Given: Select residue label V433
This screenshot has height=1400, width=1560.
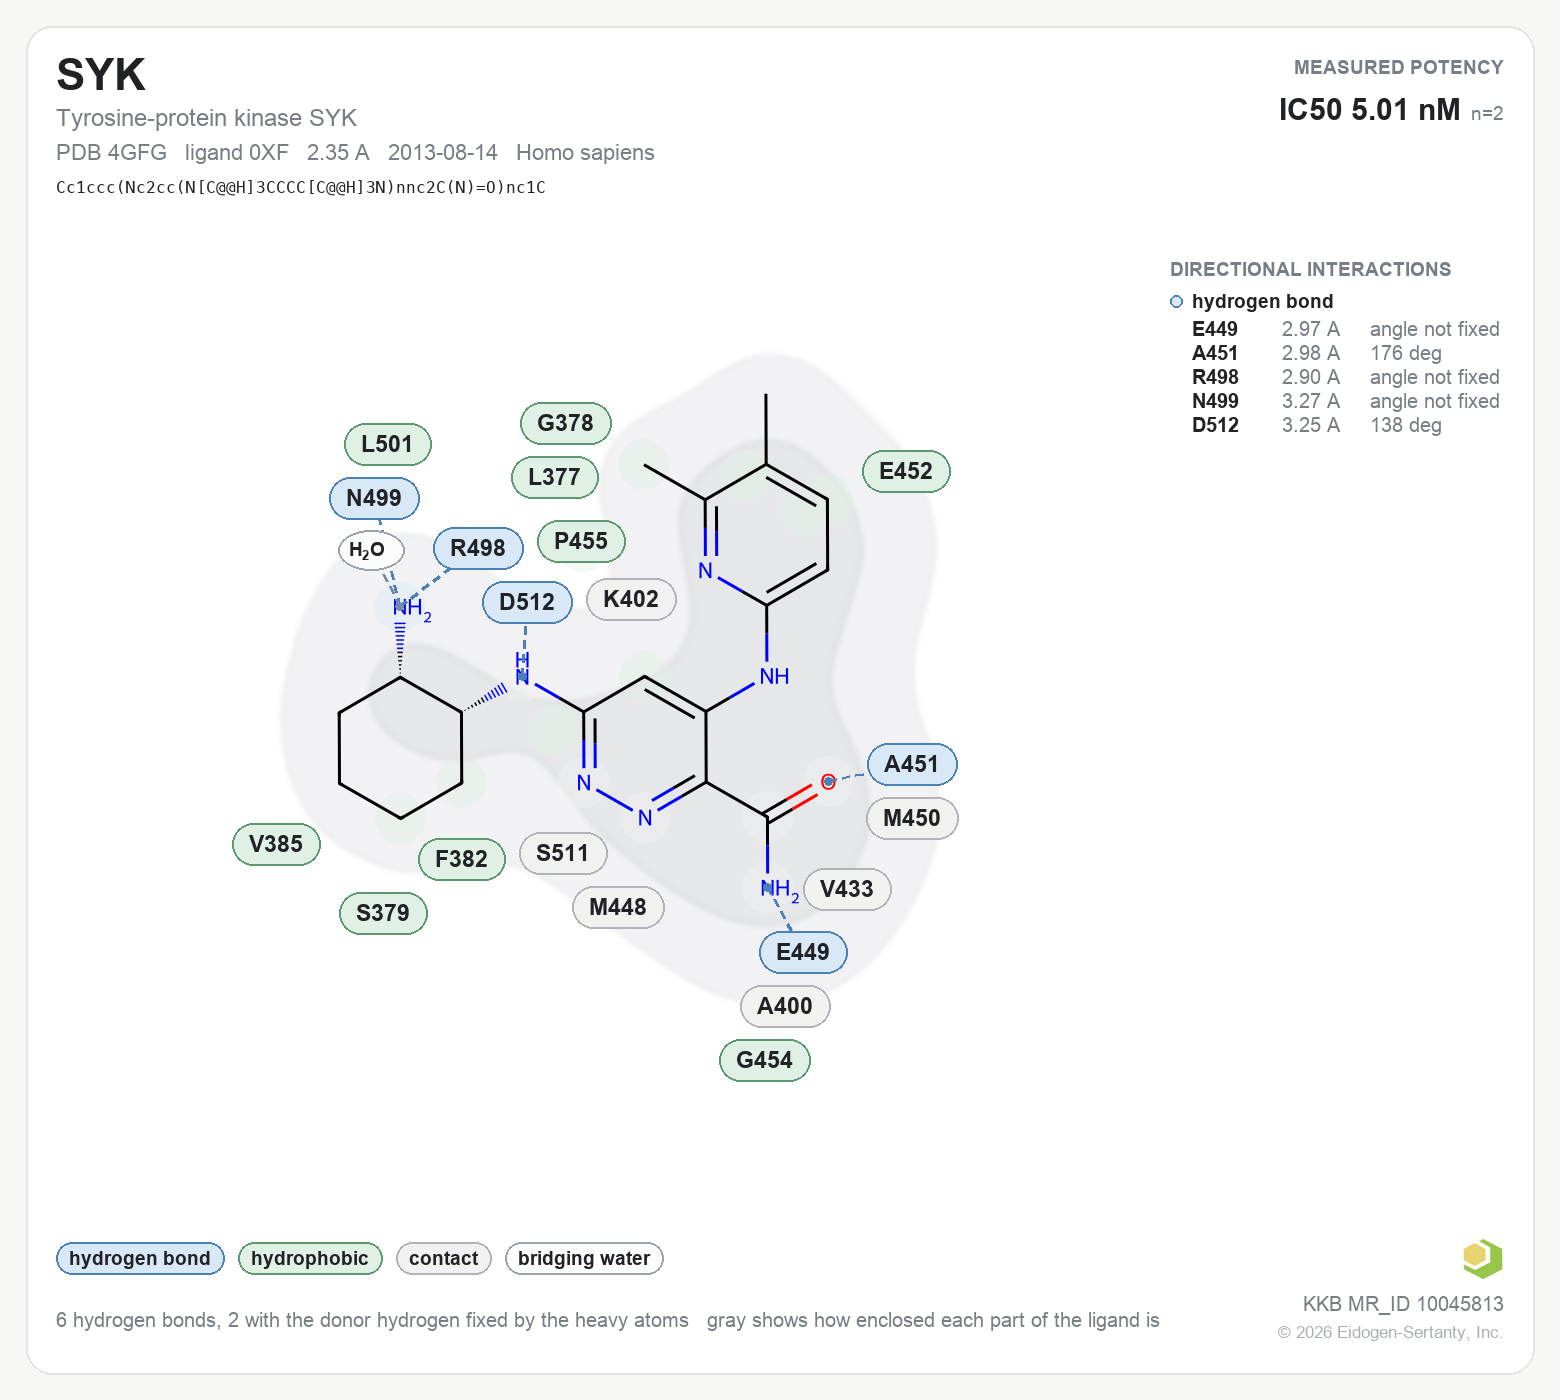Looking at the screenshot, I should point(847,889).
